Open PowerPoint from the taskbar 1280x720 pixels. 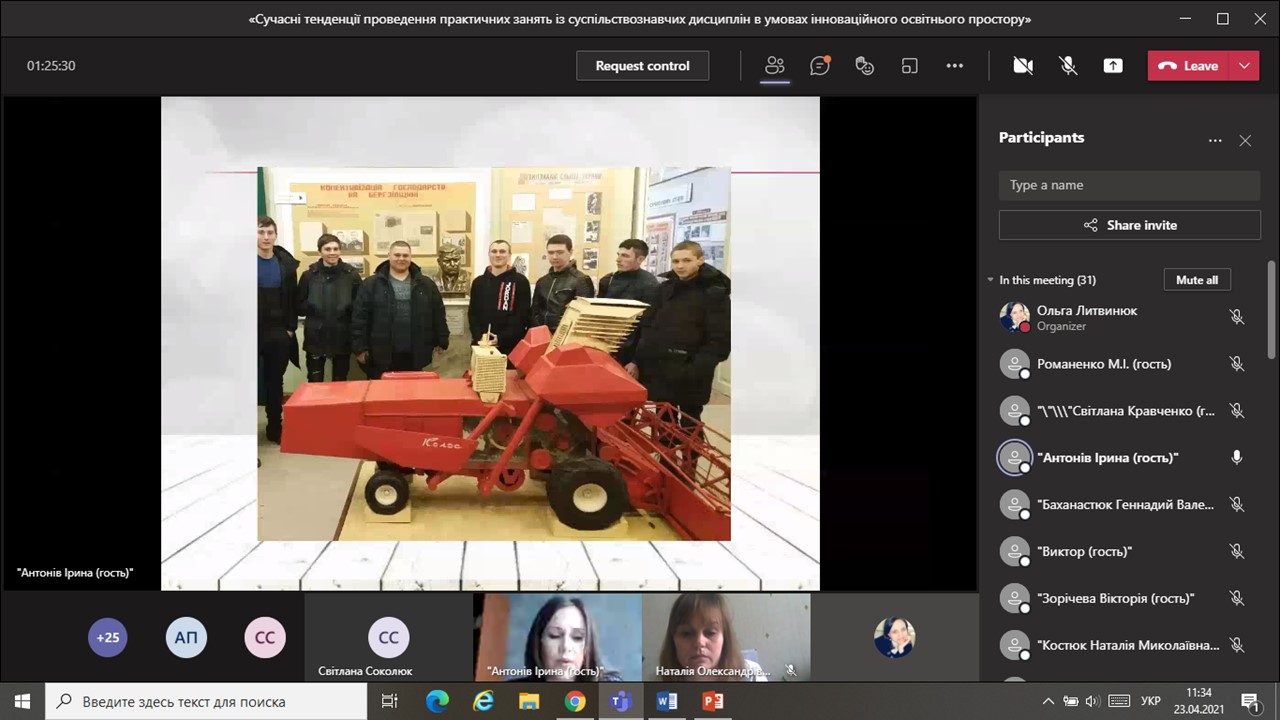coord(713,701)
